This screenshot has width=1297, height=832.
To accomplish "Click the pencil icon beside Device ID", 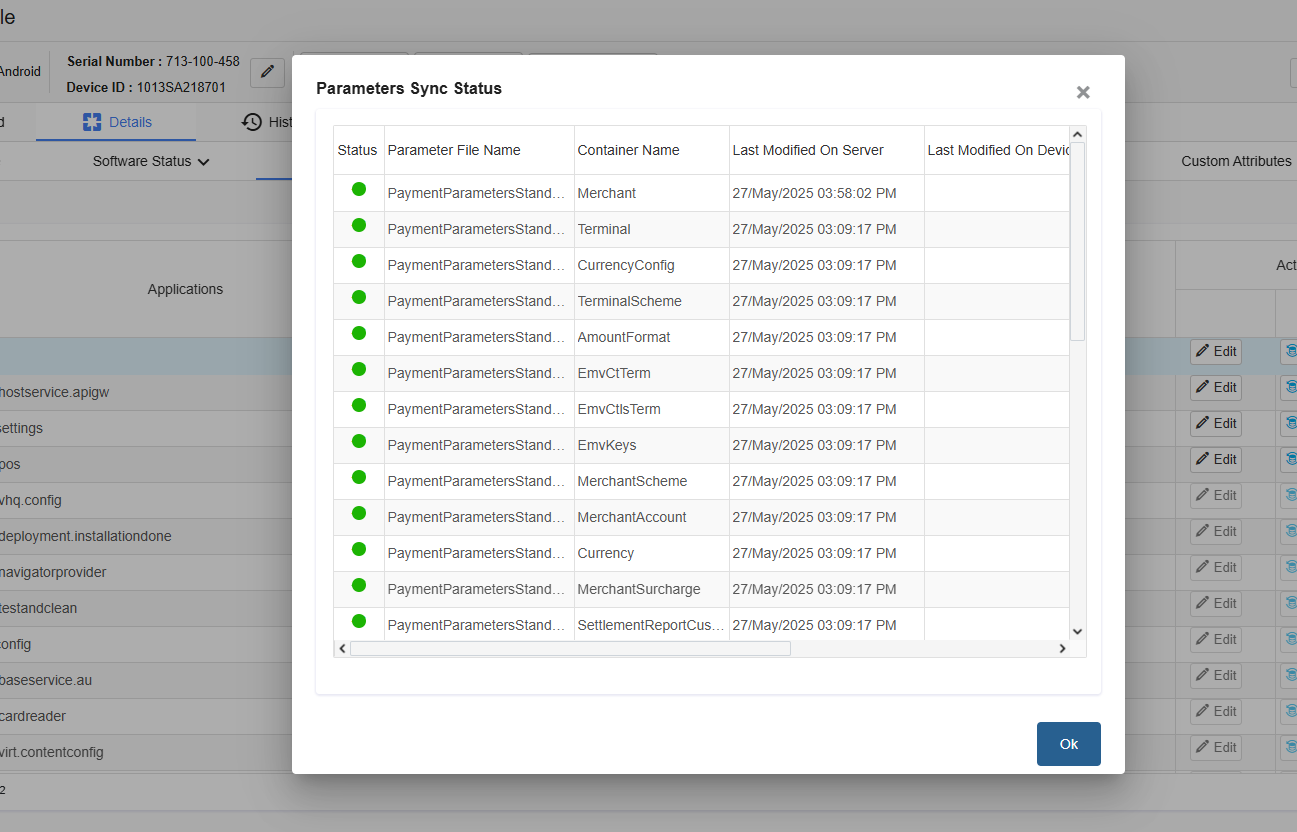I will pyautogui.click(x=267, y=72).
